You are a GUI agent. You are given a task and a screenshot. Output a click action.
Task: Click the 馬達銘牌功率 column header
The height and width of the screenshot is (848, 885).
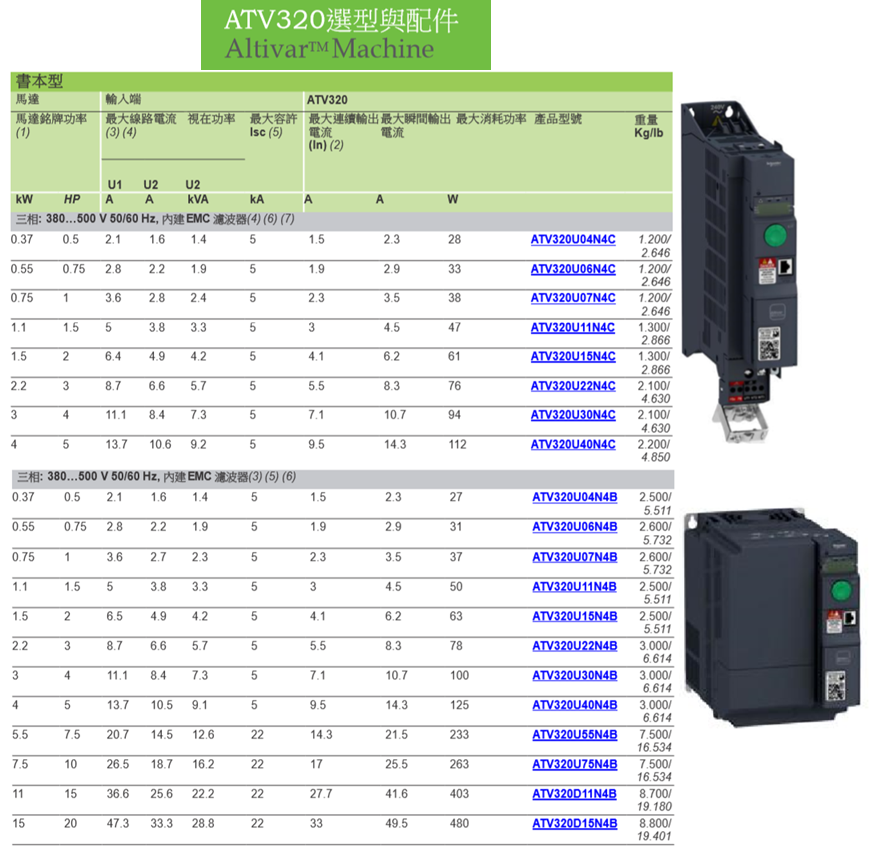point(51,125)
